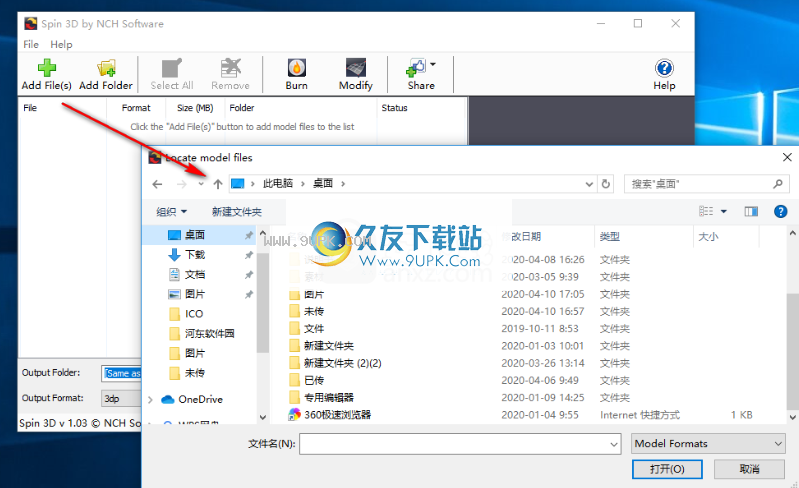Open the File menu

[31, 44]
